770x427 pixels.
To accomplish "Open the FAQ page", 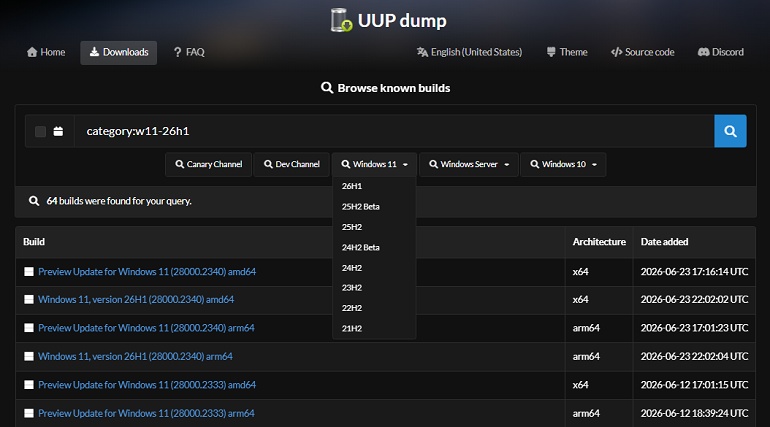I will pos(189,52).
